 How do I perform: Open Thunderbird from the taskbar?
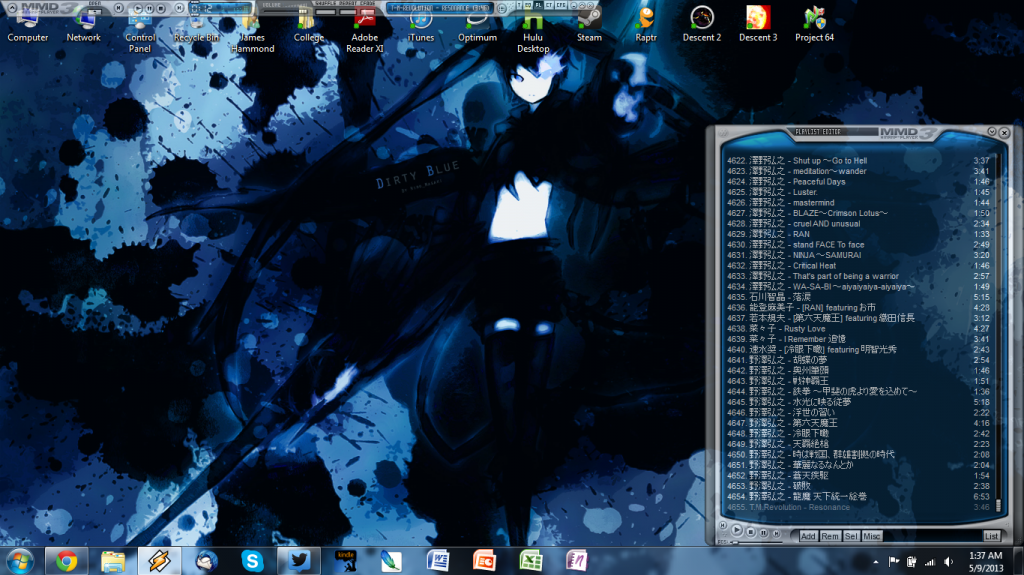pos(206,561)
